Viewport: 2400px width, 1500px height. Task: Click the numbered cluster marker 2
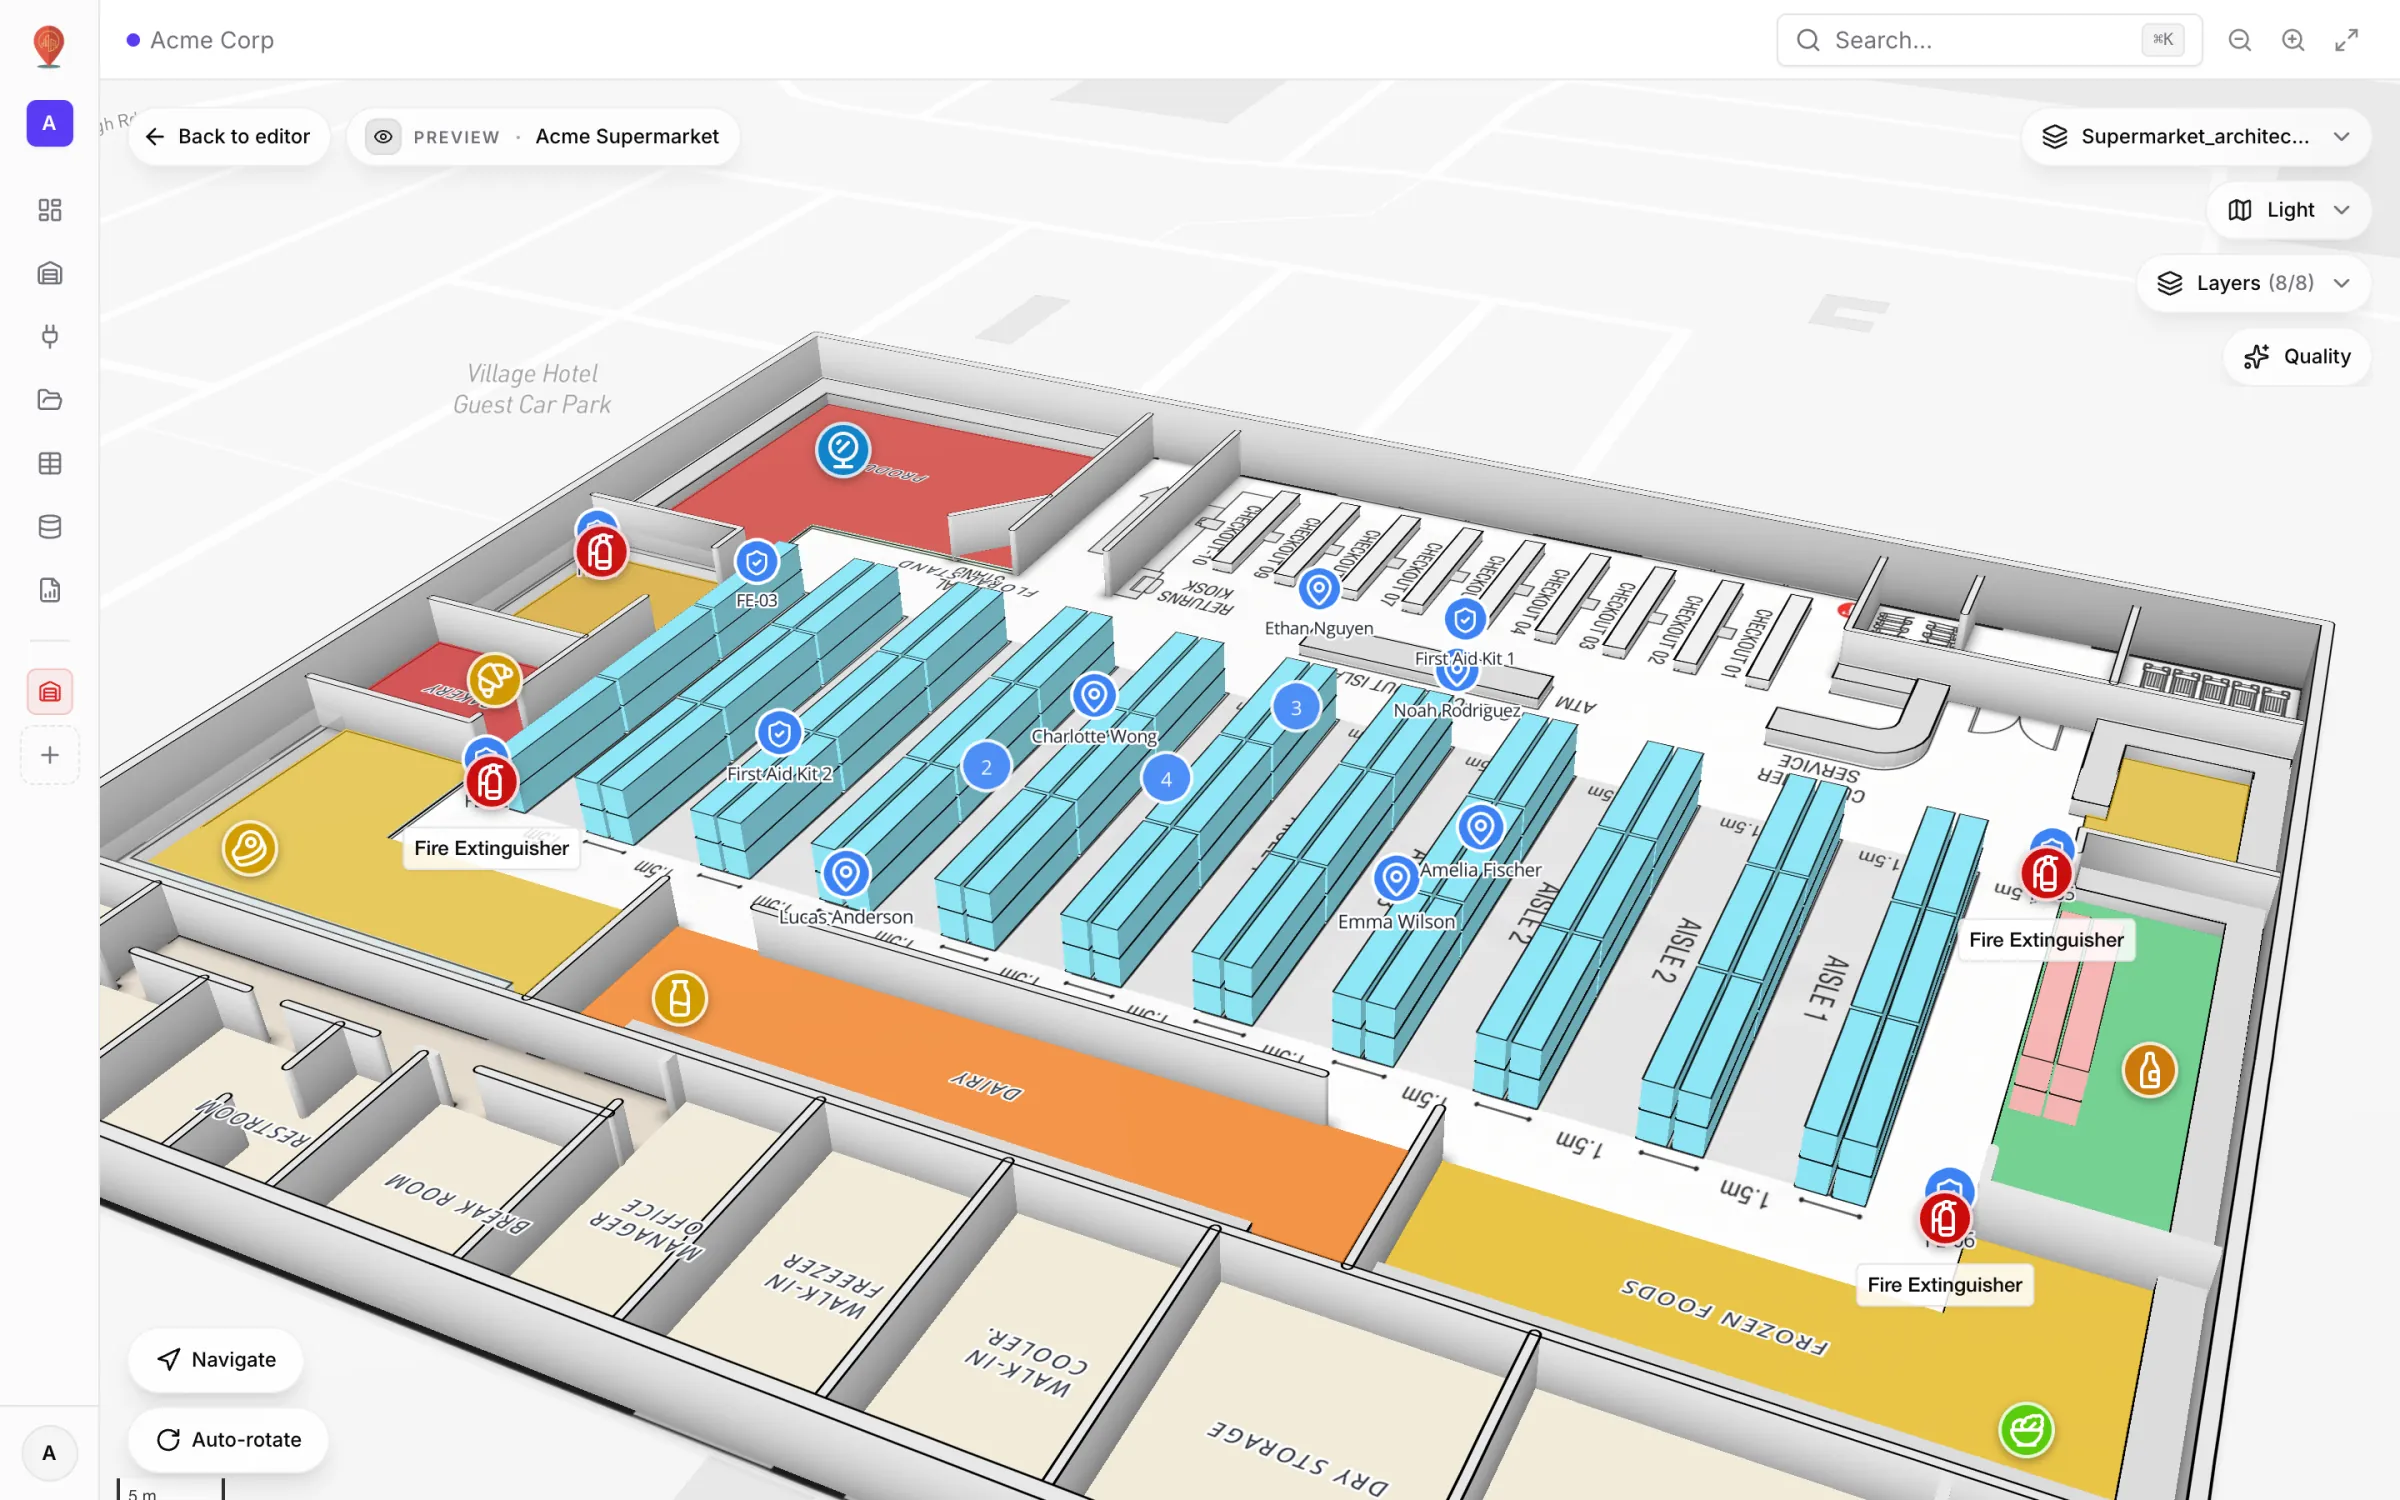(x=986, y=767)
